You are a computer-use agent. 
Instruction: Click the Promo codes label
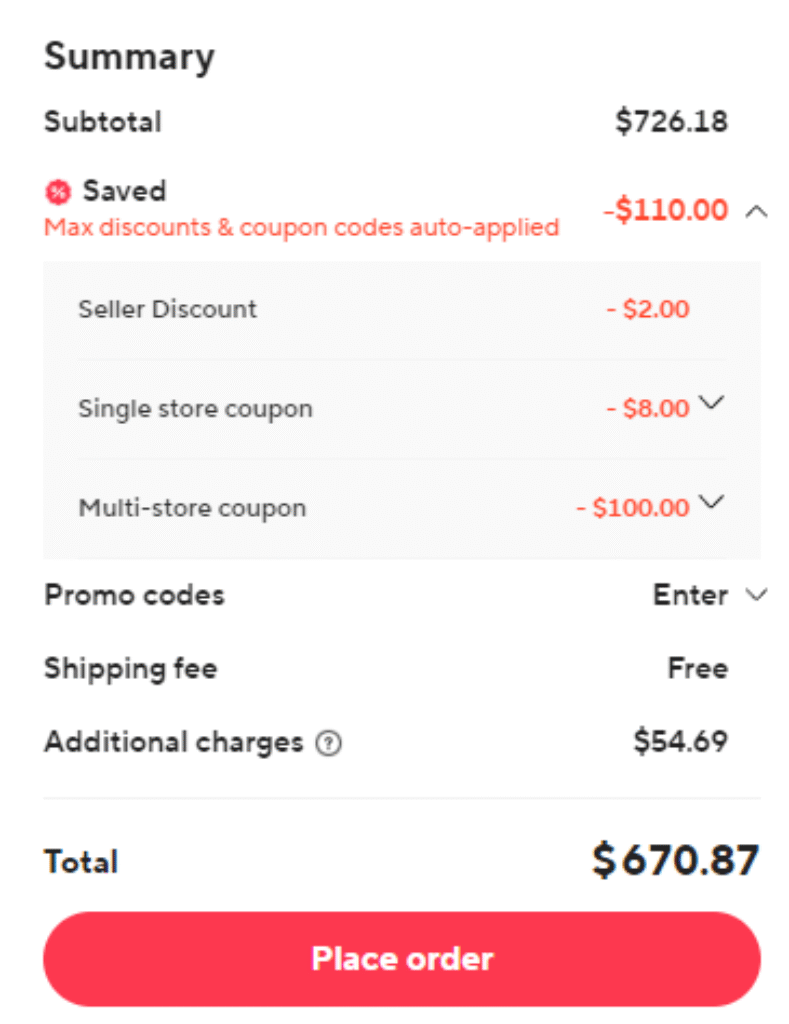(x=134, y=595)
